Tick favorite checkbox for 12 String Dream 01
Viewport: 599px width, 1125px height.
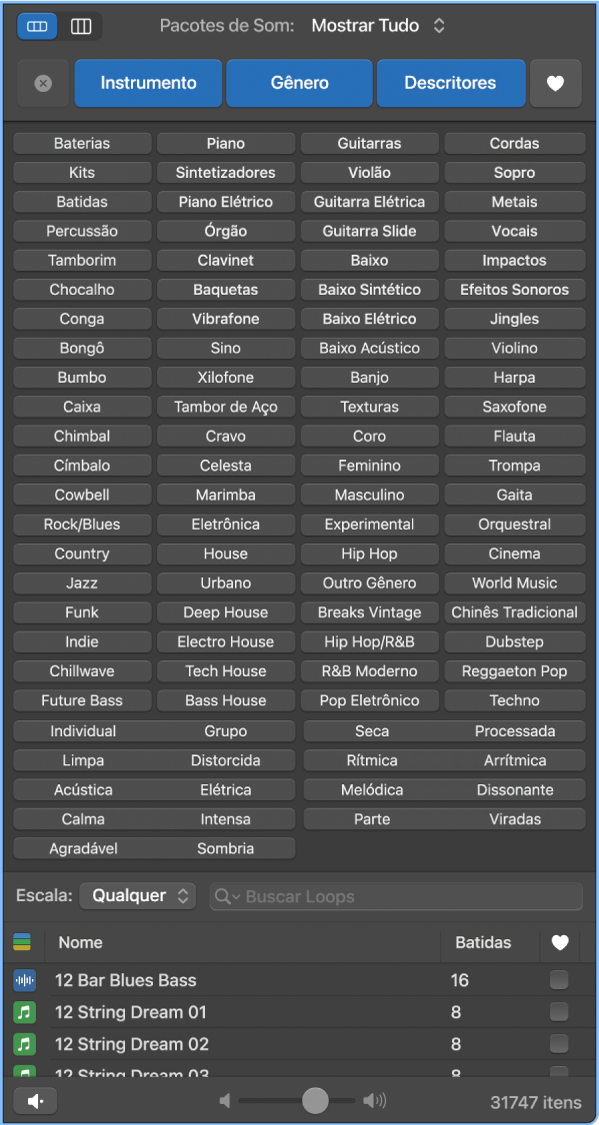pyautogui.click(x=559, y=1012)
